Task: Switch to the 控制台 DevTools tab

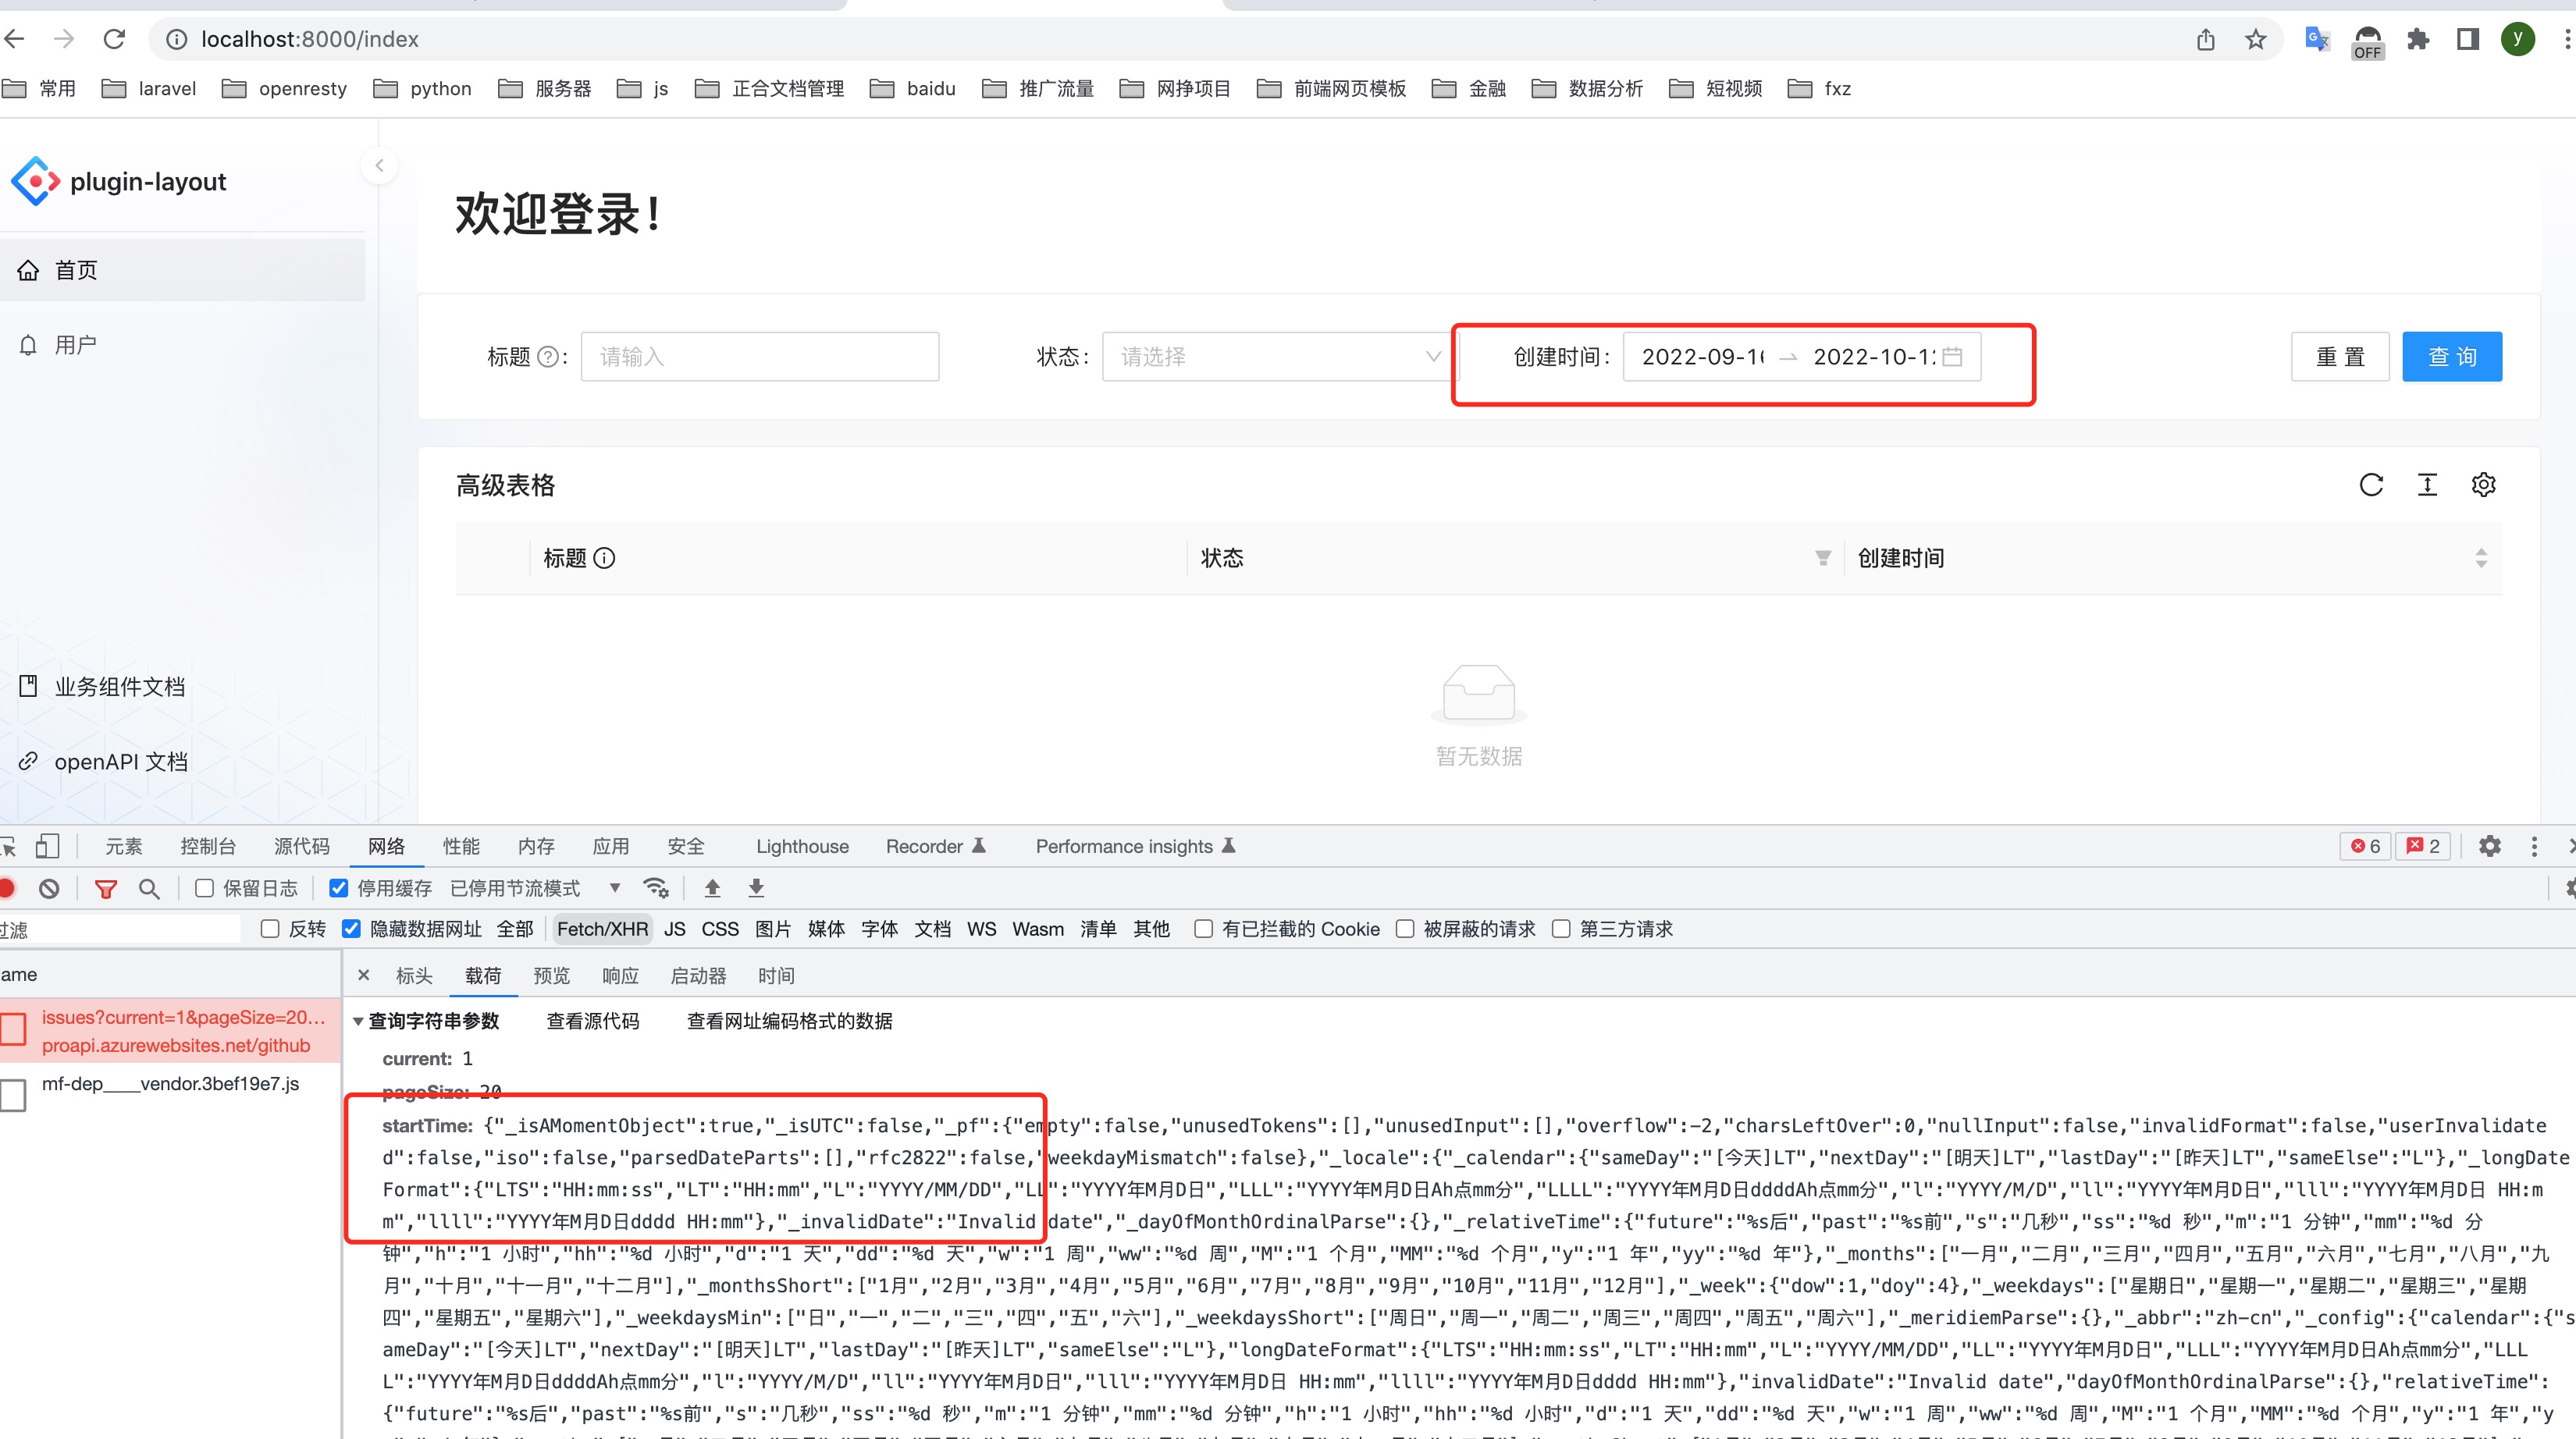Action: (x=207, y=846)
